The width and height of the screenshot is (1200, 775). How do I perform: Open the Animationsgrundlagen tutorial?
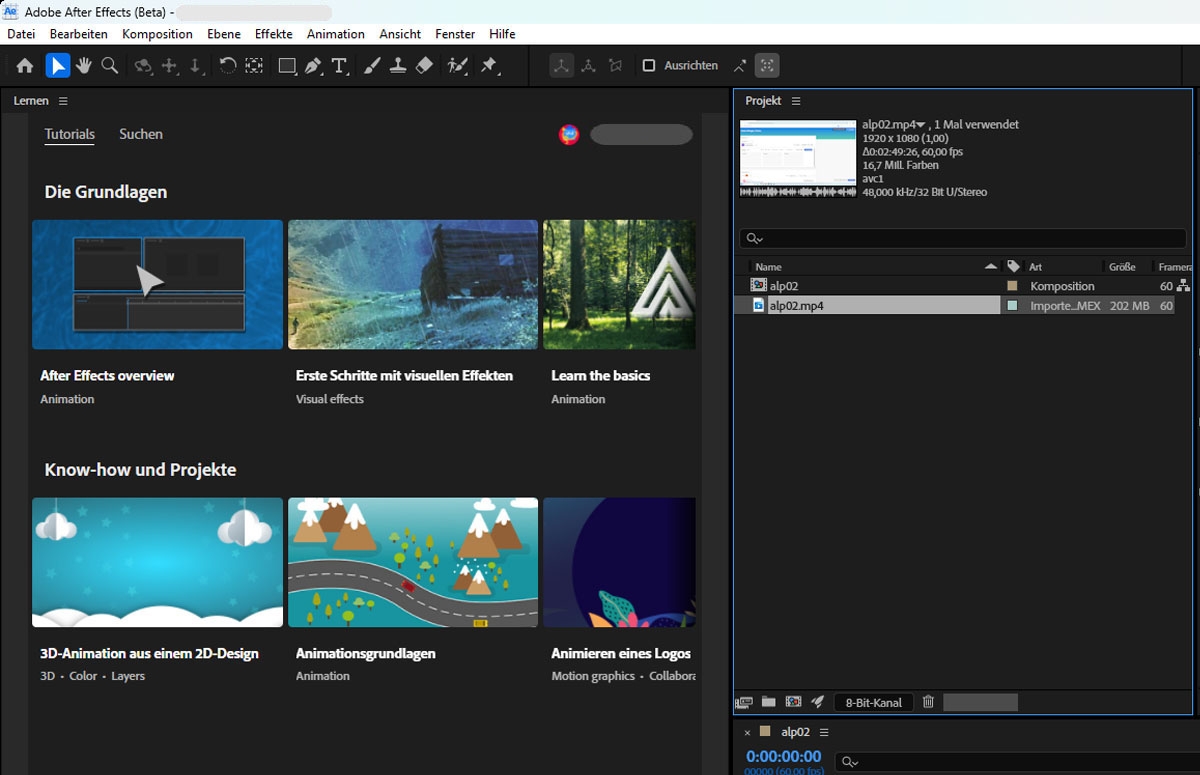pyautogui.click(x=412, y=563)
